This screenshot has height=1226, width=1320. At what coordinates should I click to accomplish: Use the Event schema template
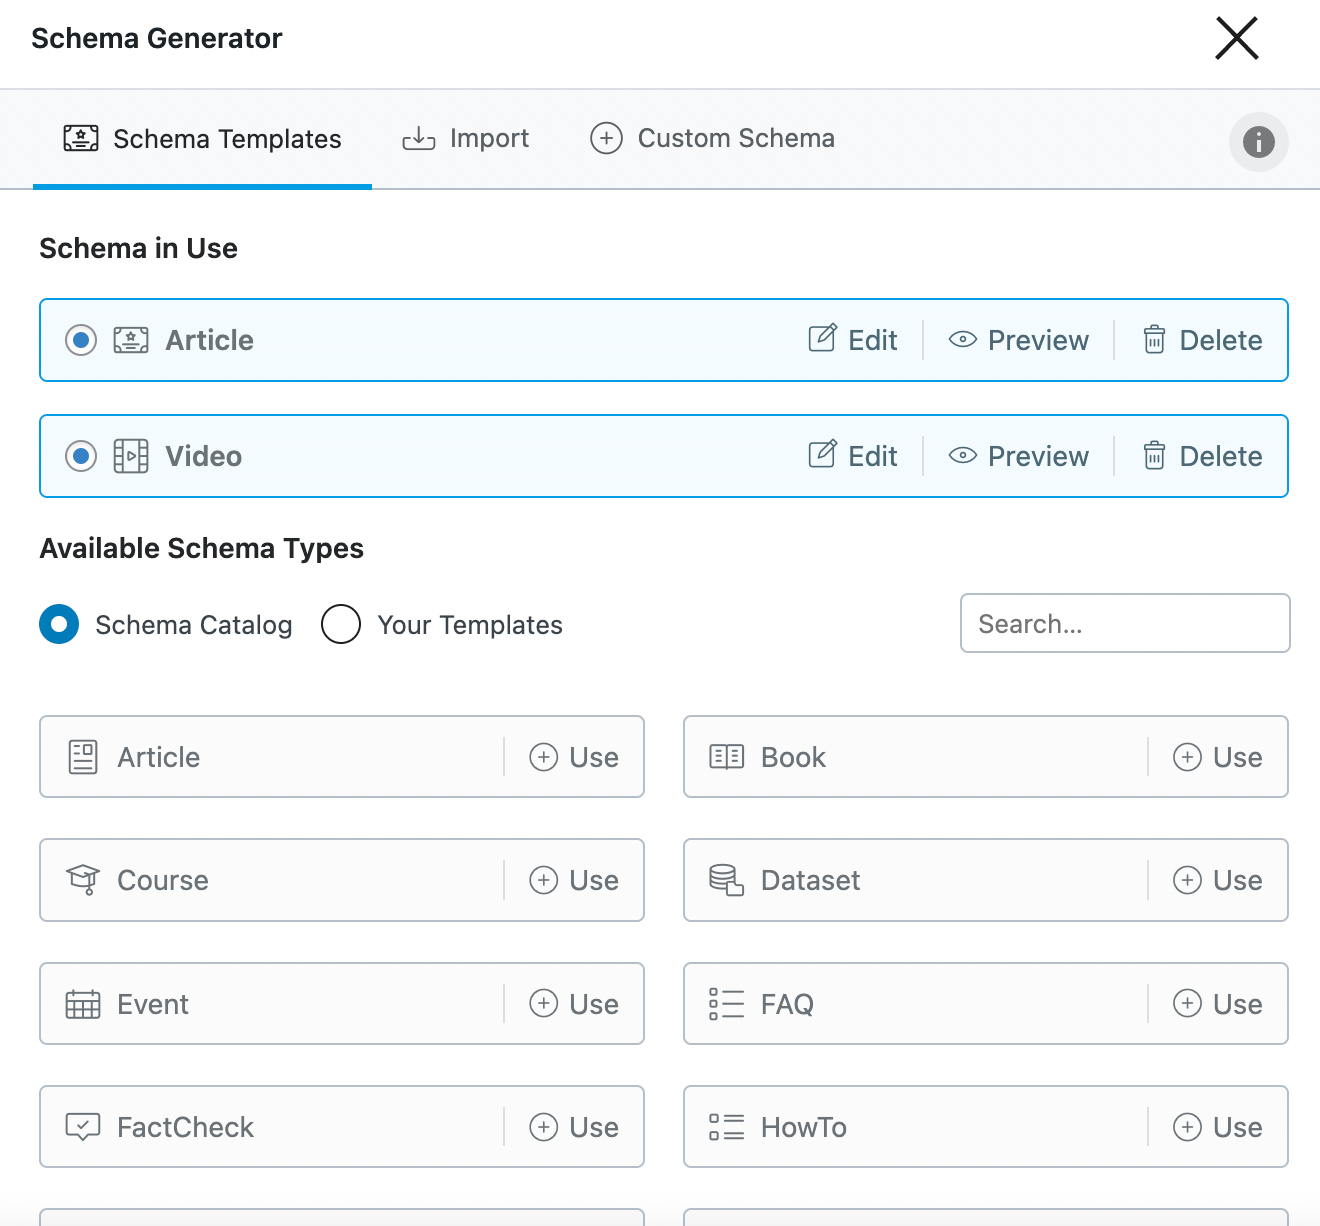pos(574,1004)
